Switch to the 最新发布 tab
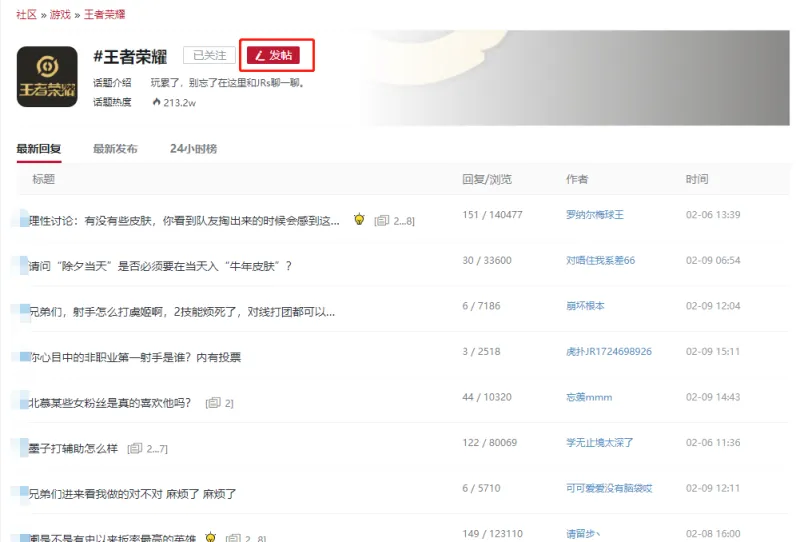Screen dimensions: 800x542 click(x=115, y=149)
